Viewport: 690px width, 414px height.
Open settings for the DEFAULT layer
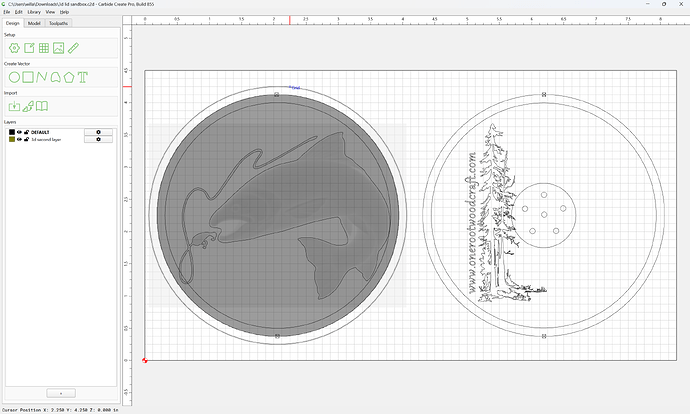coord(98,132)
